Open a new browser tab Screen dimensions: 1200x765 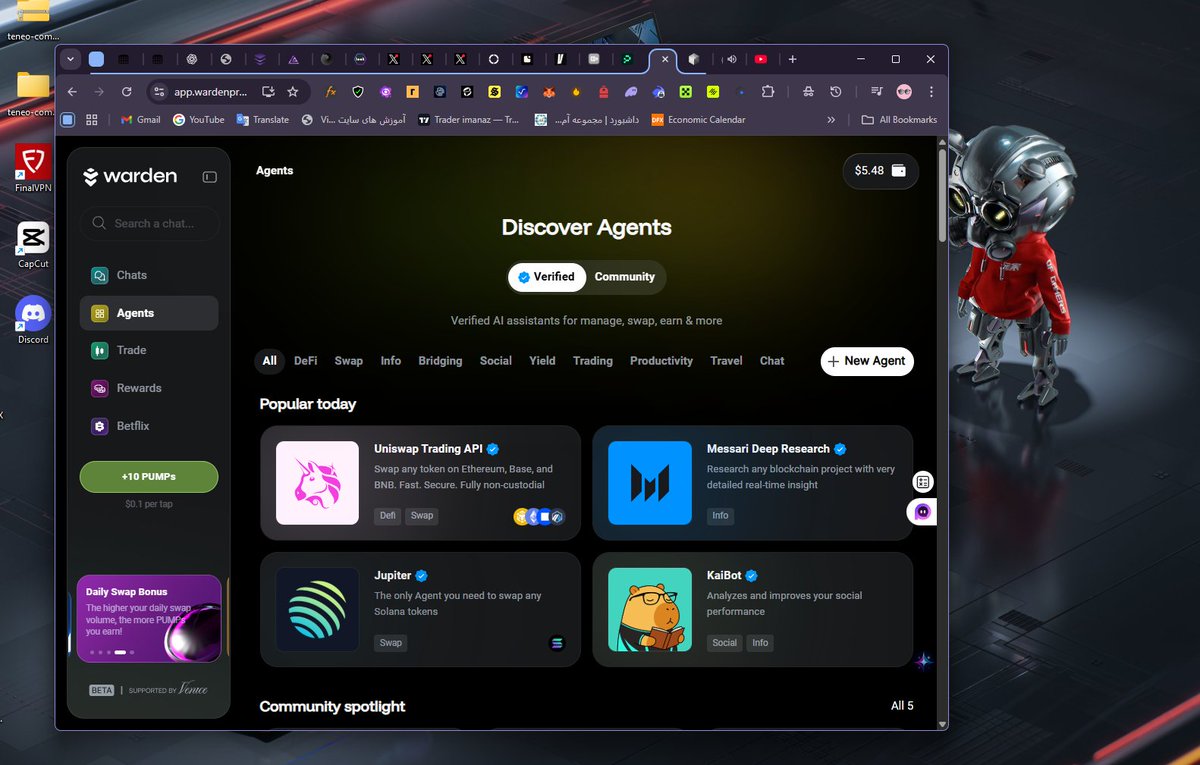[x=792, y=59]
